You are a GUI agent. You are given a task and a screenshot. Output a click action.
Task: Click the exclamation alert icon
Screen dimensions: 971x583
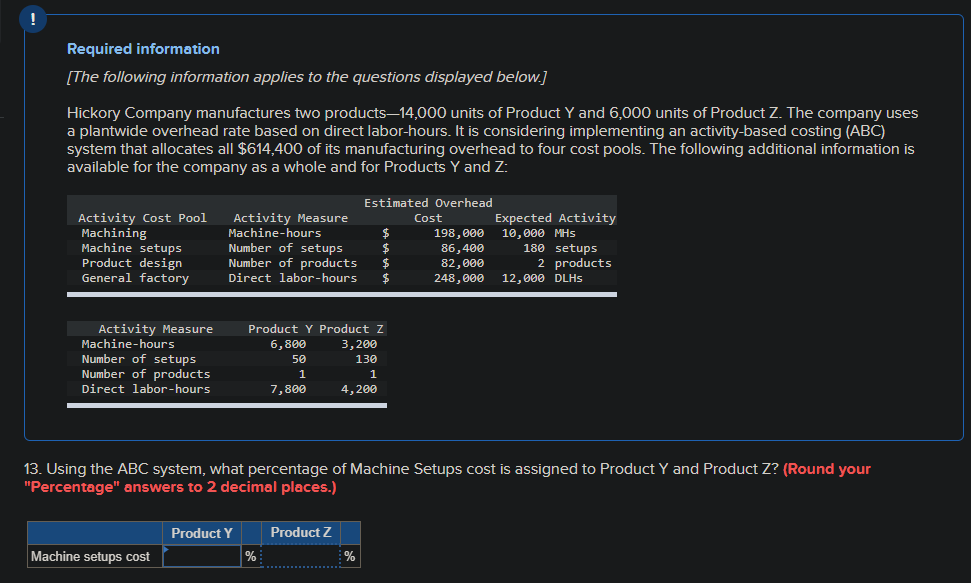coord(33,19)
